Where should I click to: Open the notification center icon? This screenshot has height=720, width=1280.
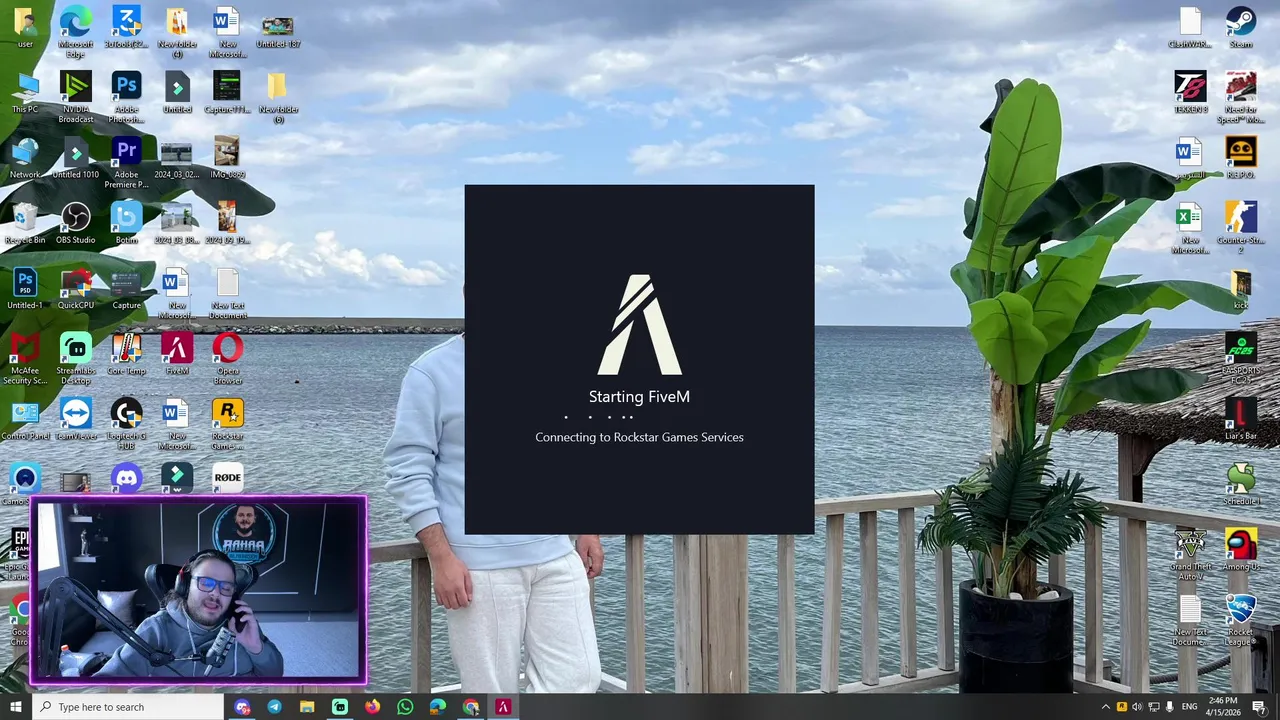pos(1260,707)
